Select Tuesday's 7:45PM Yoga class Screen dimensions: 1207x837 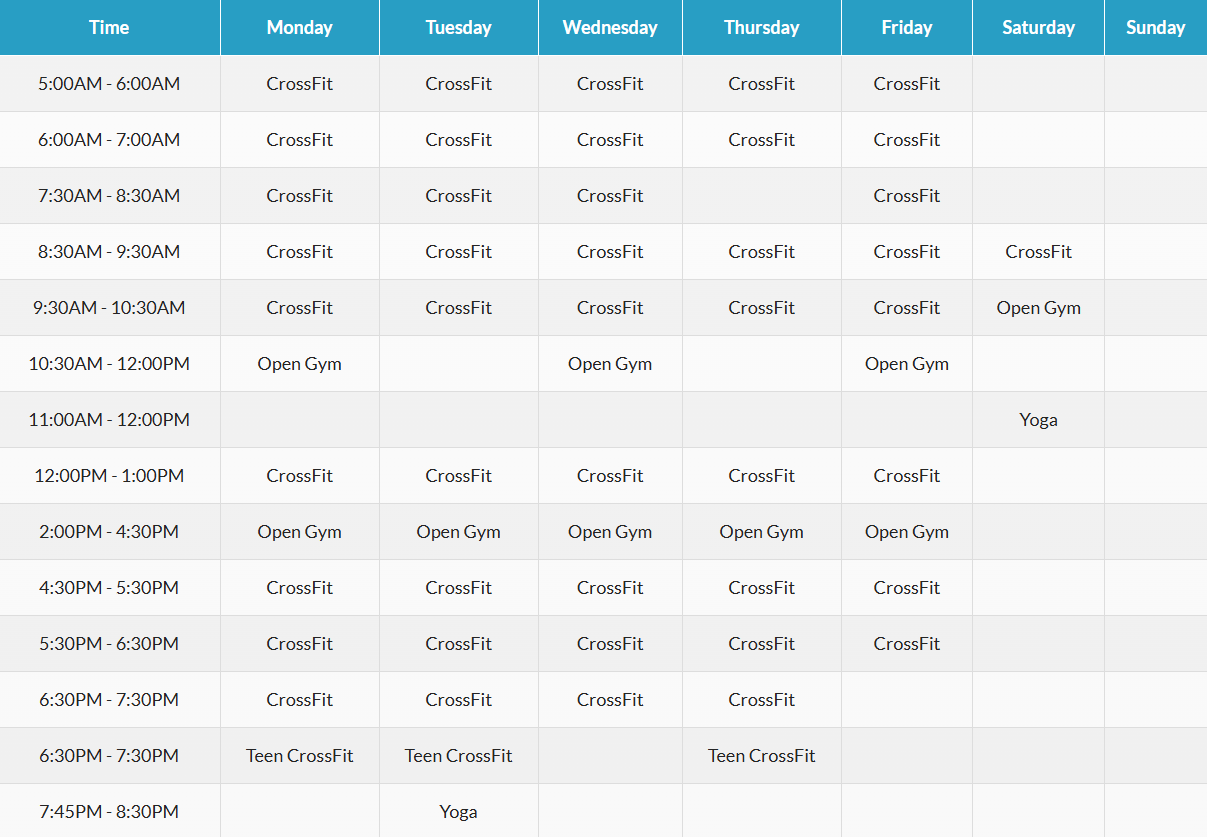(458, 812)
